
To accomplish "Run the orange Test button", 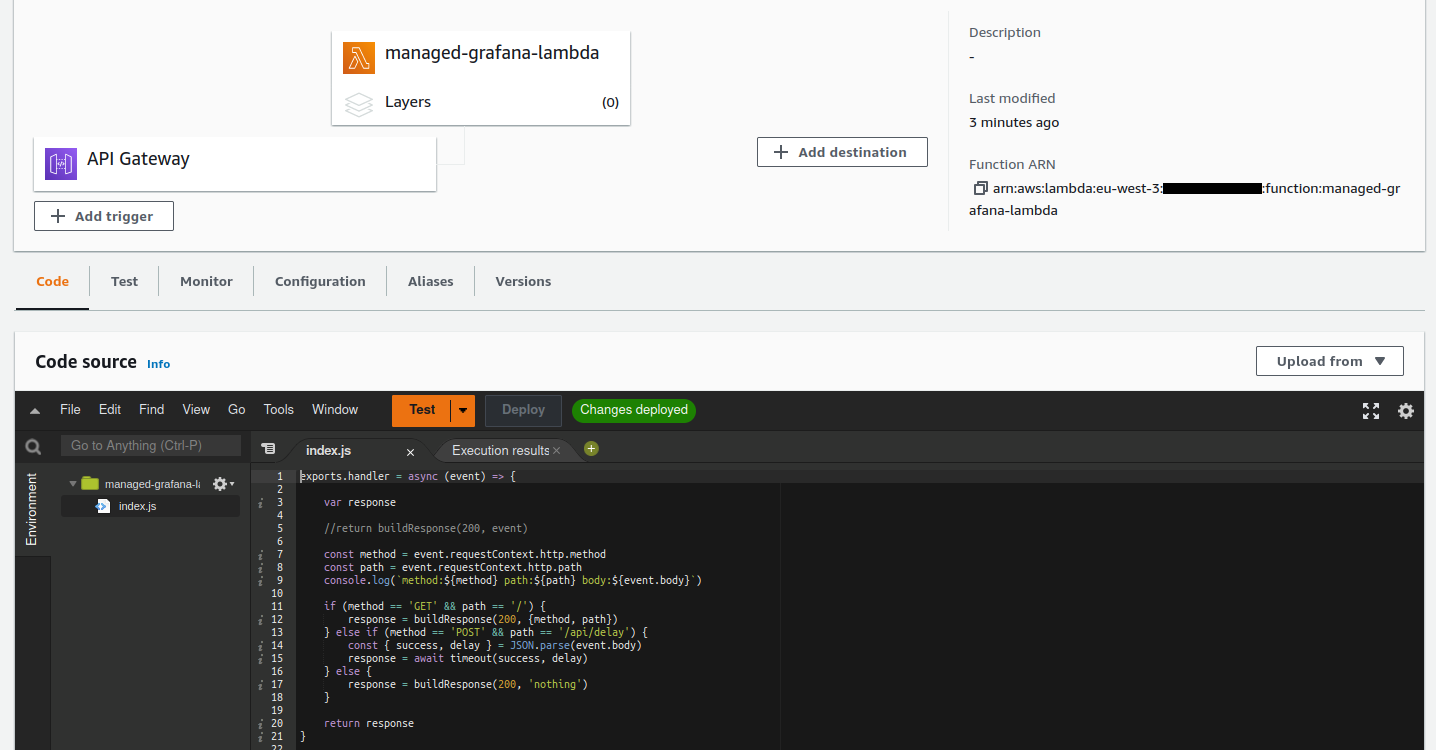I will (x=422, y=410).
